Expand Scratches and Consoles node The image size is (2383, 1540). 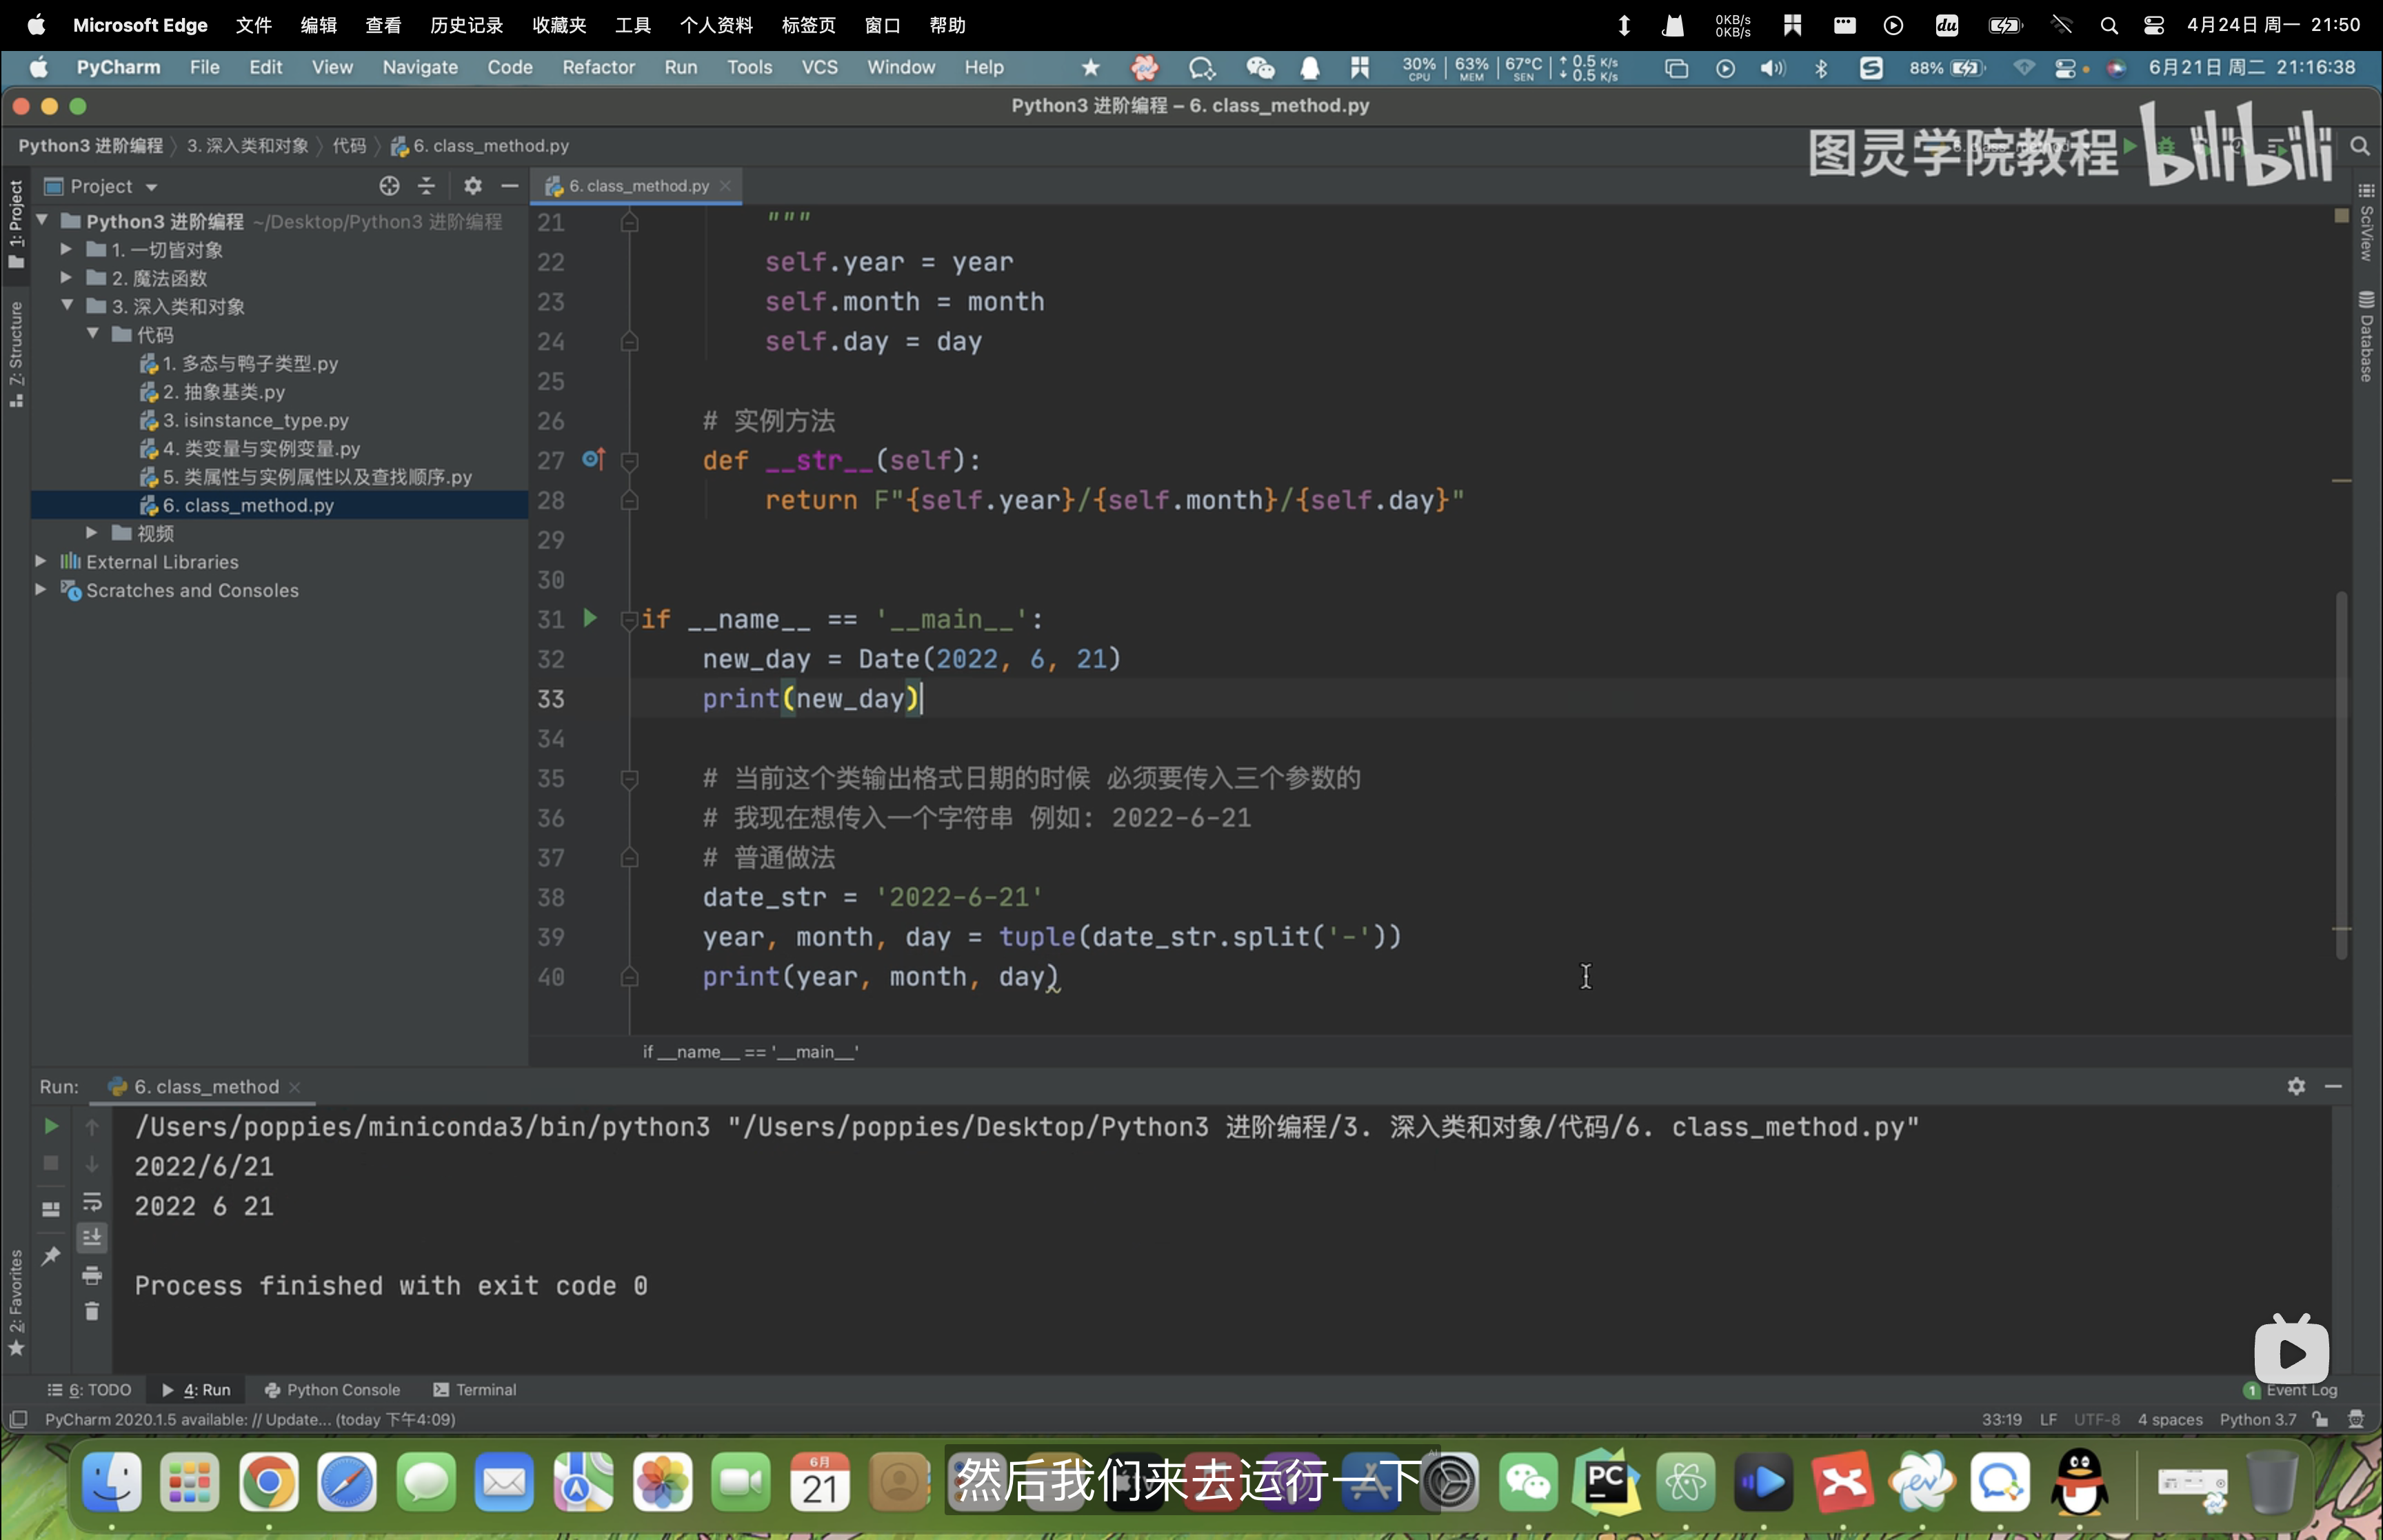[41, 589]
